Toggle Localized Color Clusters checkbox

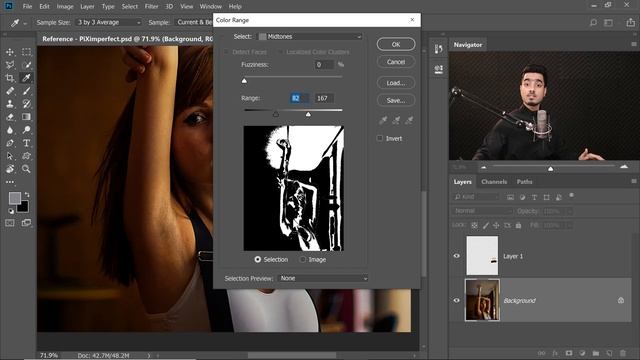pyautogui.click(x=280, y=52)
